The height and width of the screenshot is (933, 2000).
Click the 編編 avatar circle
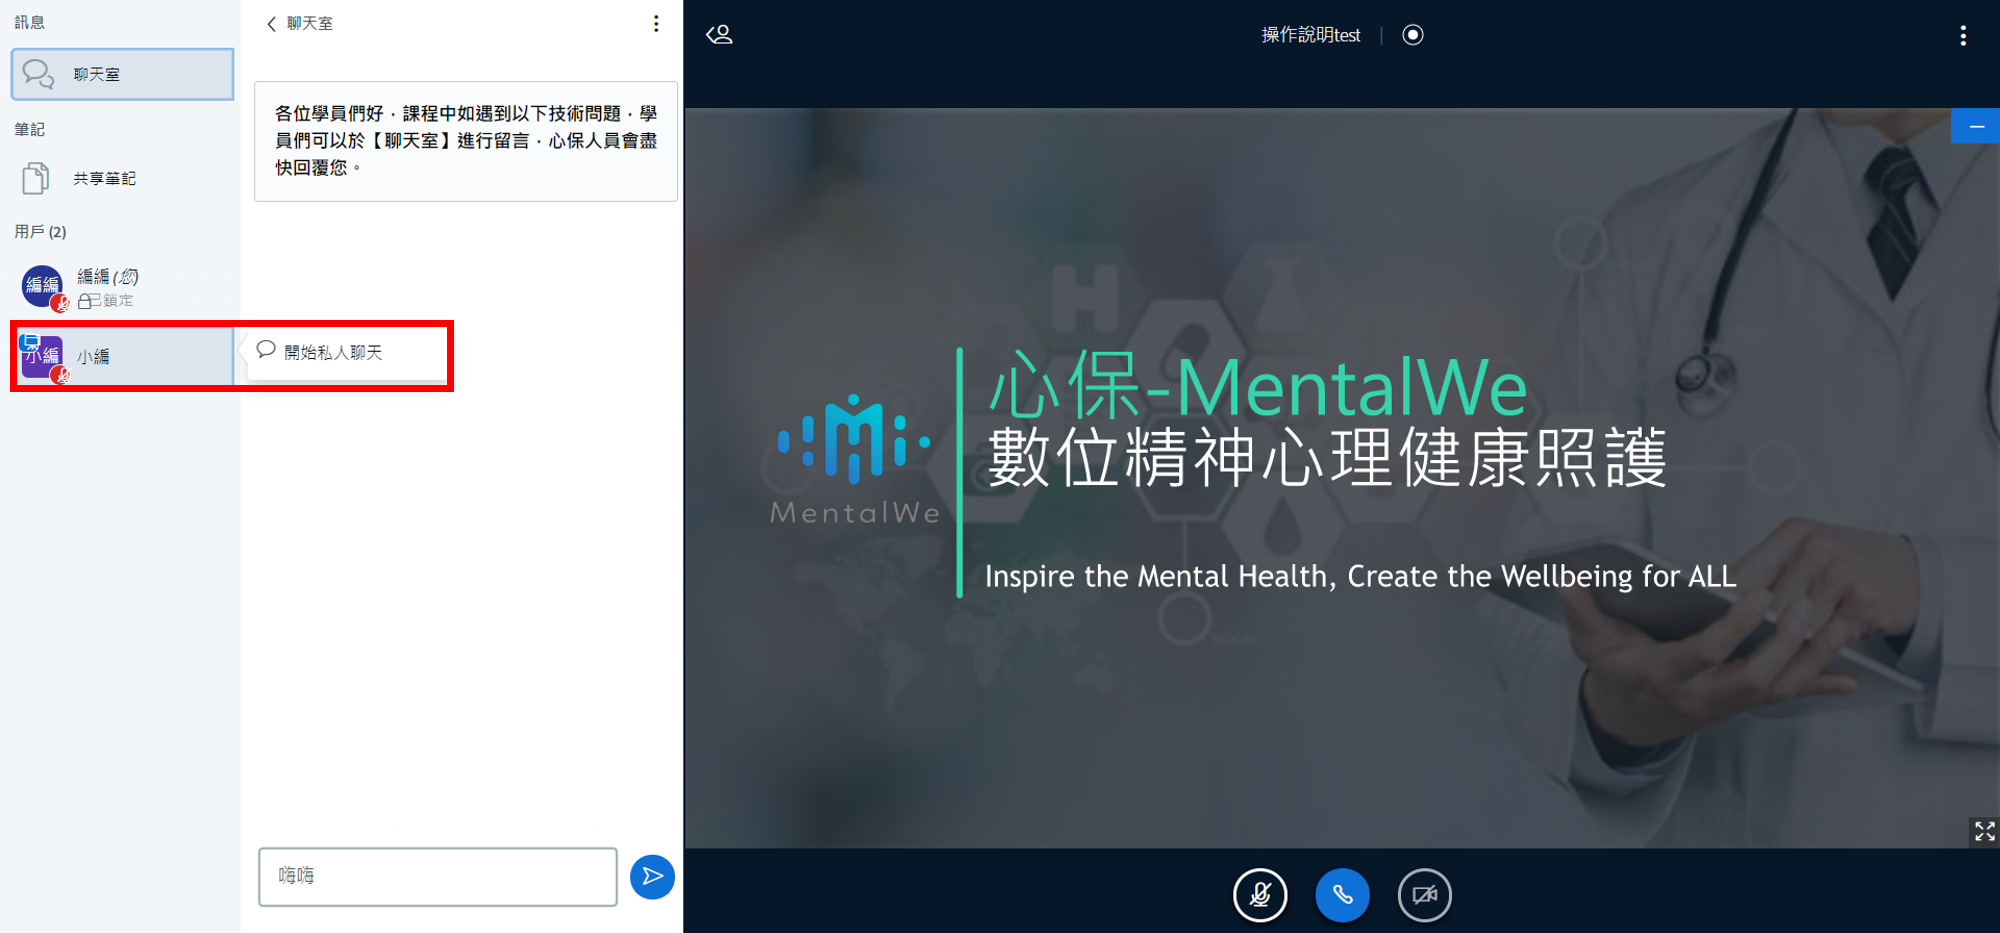[x=42, y=286]
